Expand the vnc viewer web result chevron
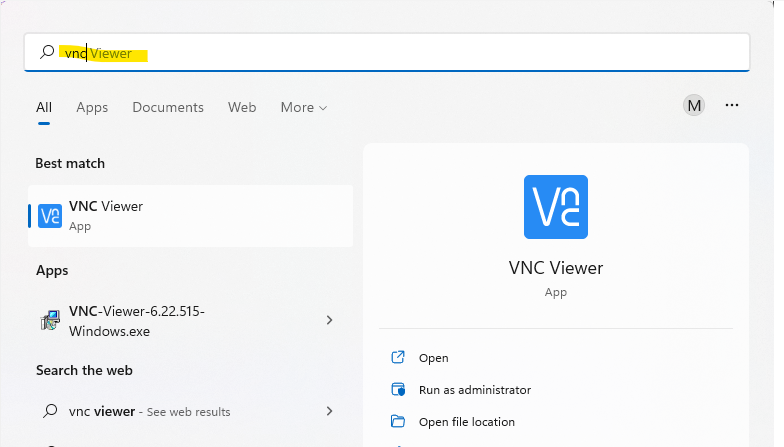784x447 pixels. pos(330,411)
